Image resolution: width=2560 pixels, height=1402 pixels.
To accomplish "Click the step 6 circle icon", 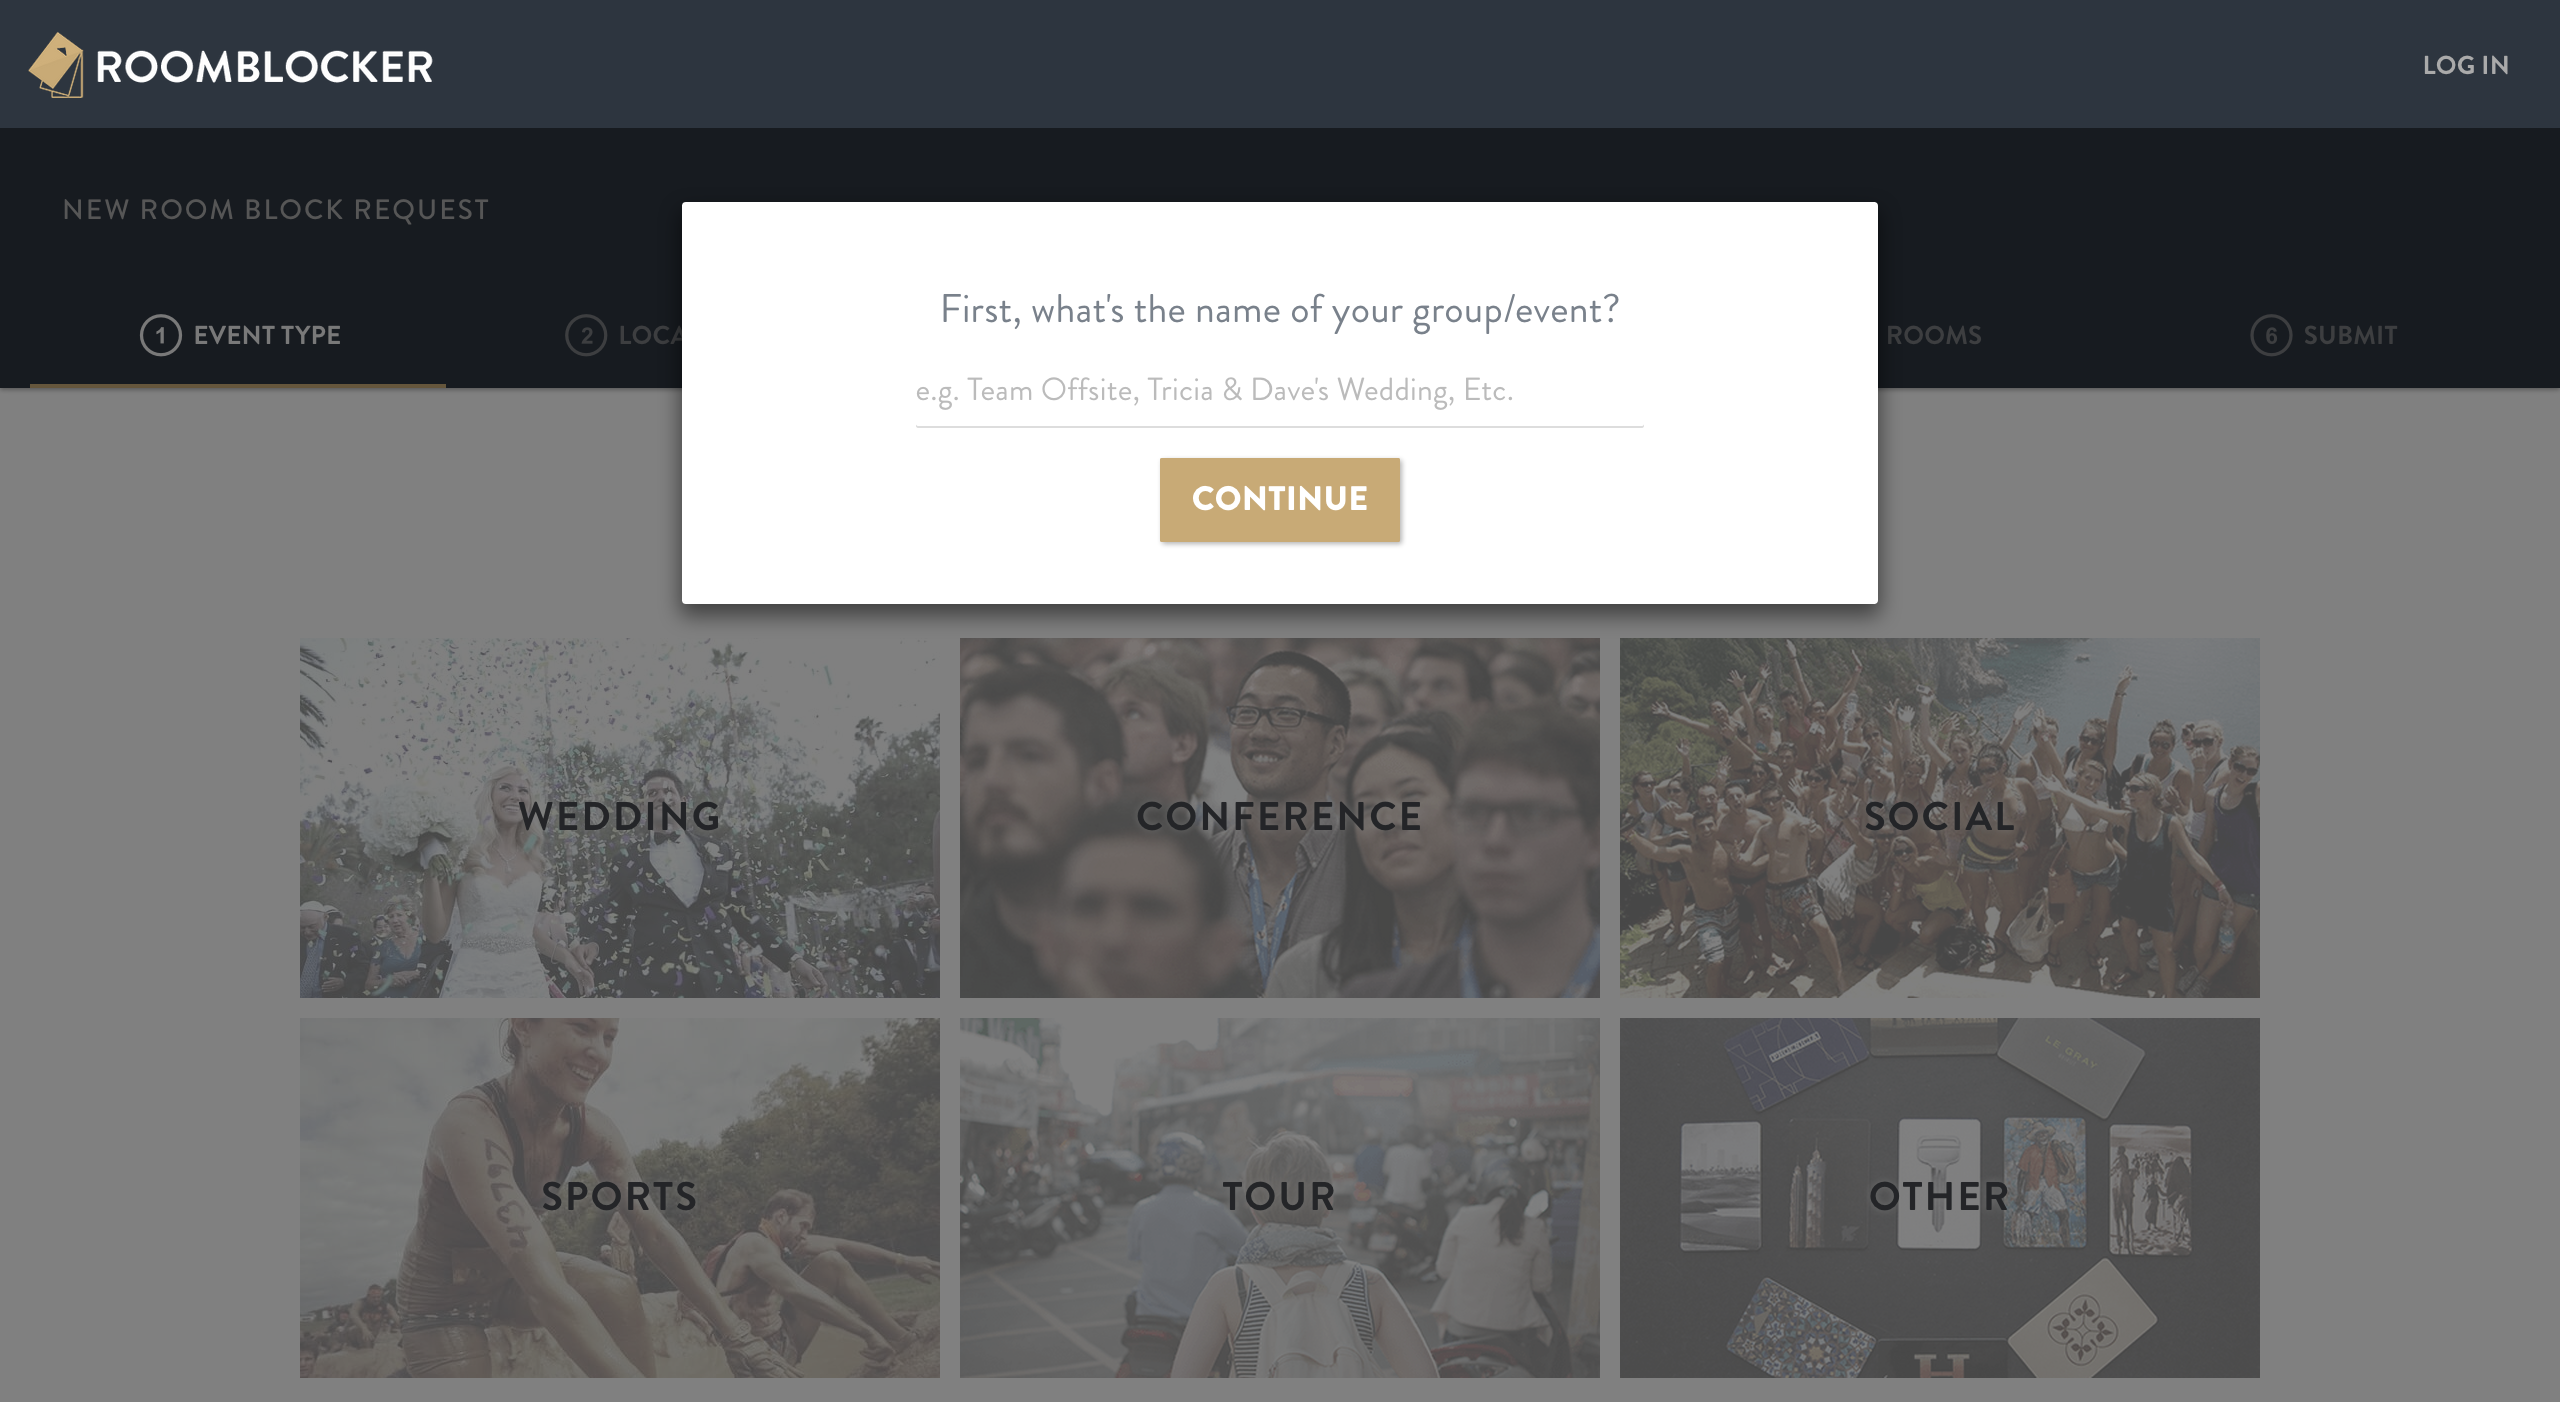I will coord(2271,335).
